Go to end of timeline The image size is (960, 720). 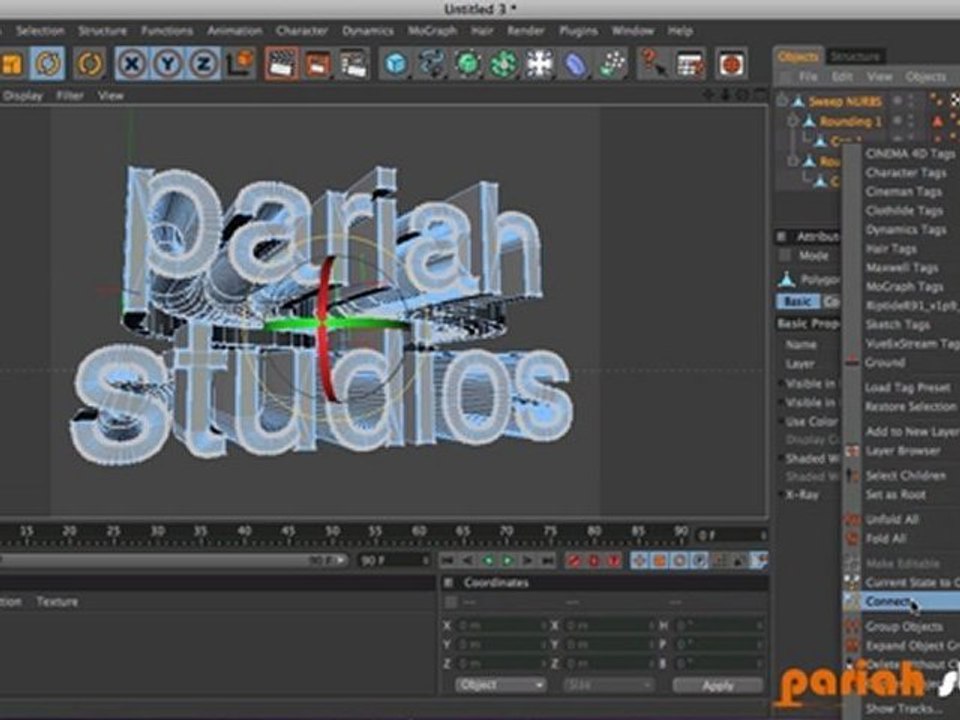coord(548,560)
